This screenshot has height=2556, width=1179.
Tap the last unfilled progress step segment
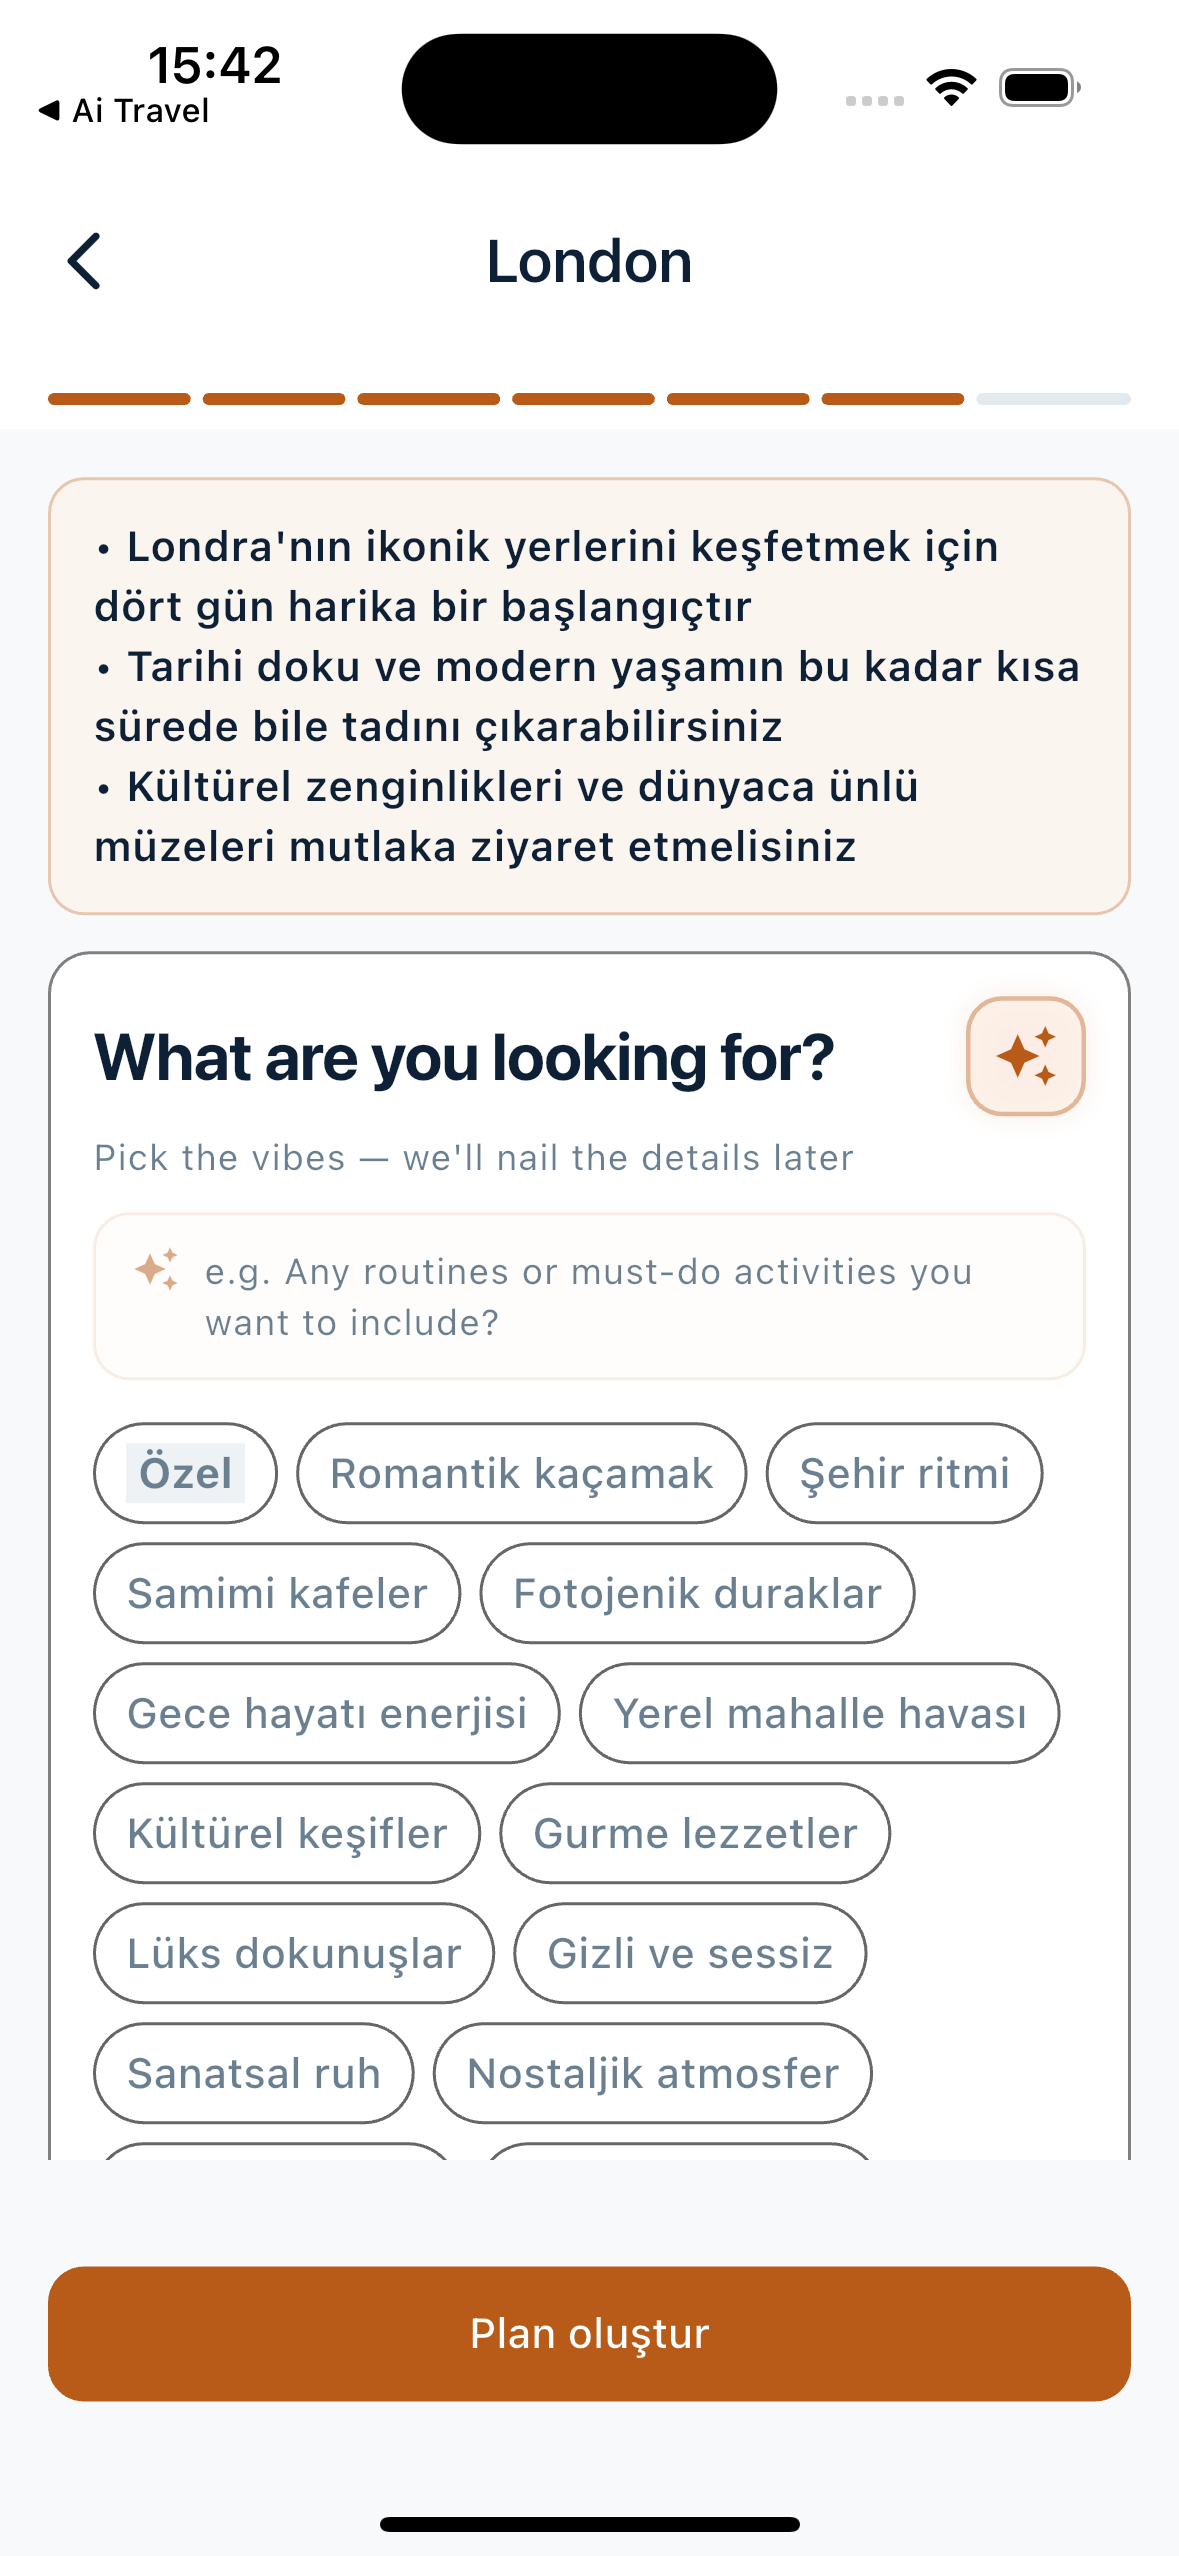pyautogui.click(x=1052, y=399)
